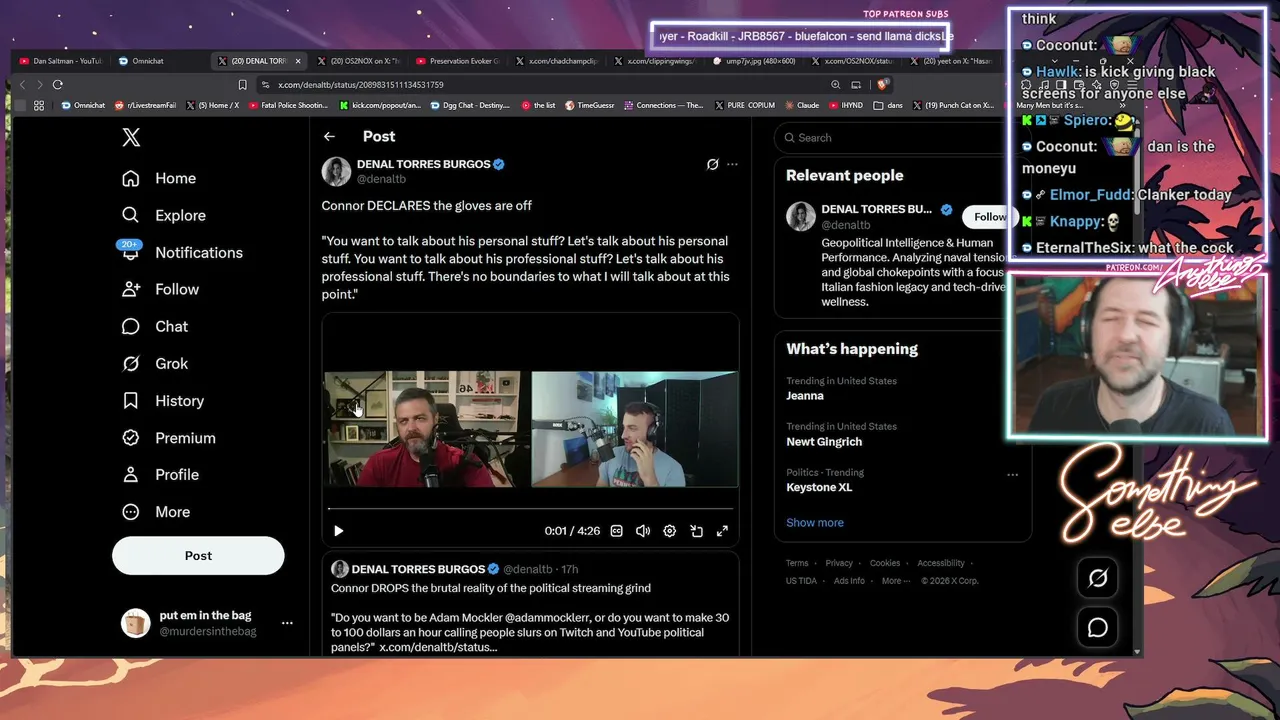Open the quoted post about streaming grind

pyautogui.click(x=530, y=605)
